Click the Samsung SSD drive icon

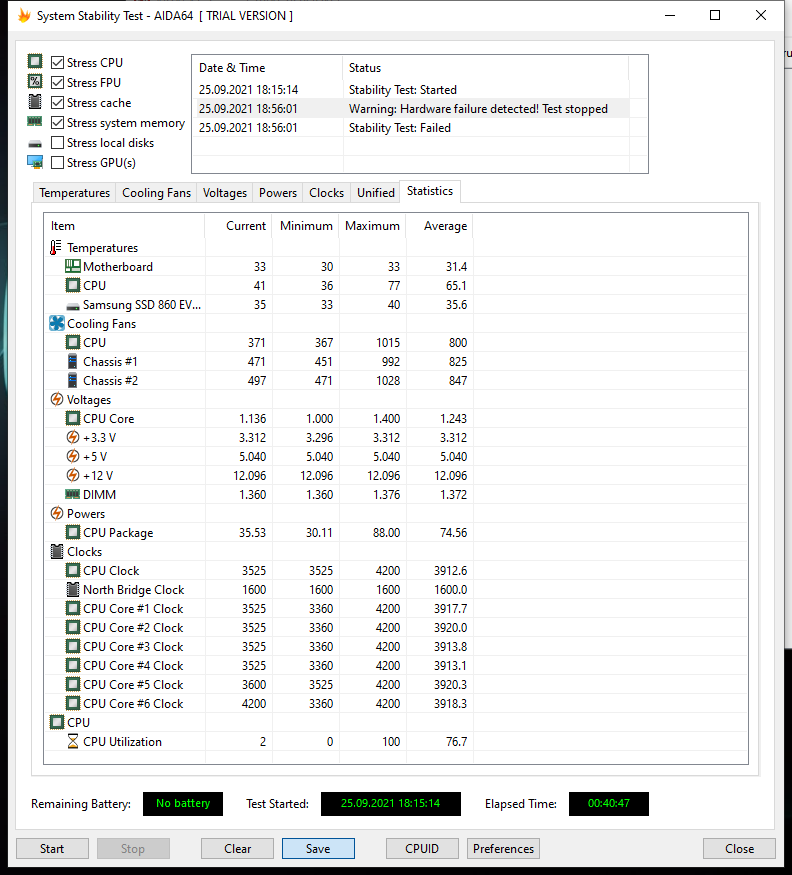pyautogui.click(x=73, y=306)
